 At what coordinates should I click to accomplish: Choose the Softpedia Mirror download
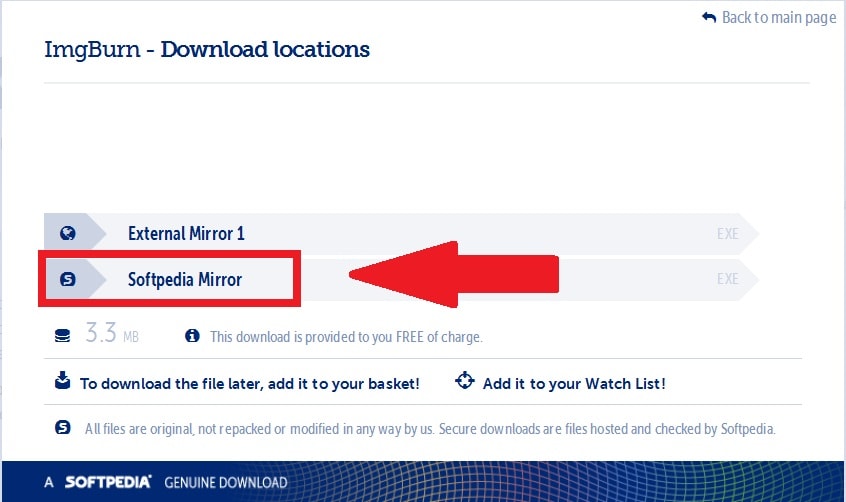click(x=401, y=279)
